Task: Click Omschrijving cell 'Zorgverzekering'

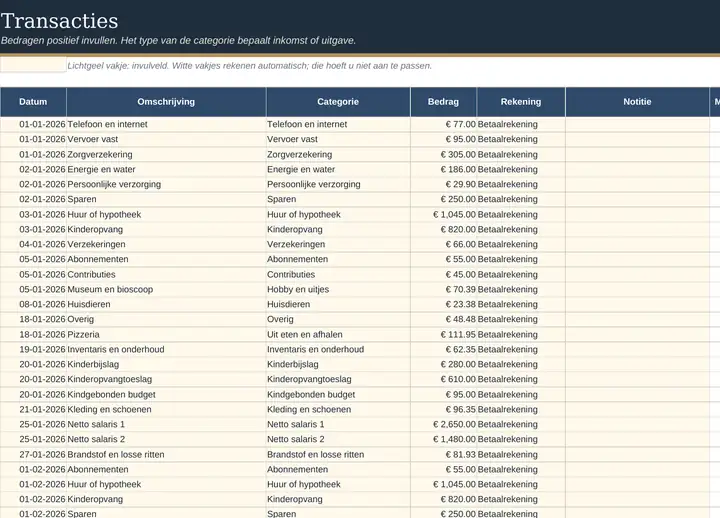Action: 166,154
